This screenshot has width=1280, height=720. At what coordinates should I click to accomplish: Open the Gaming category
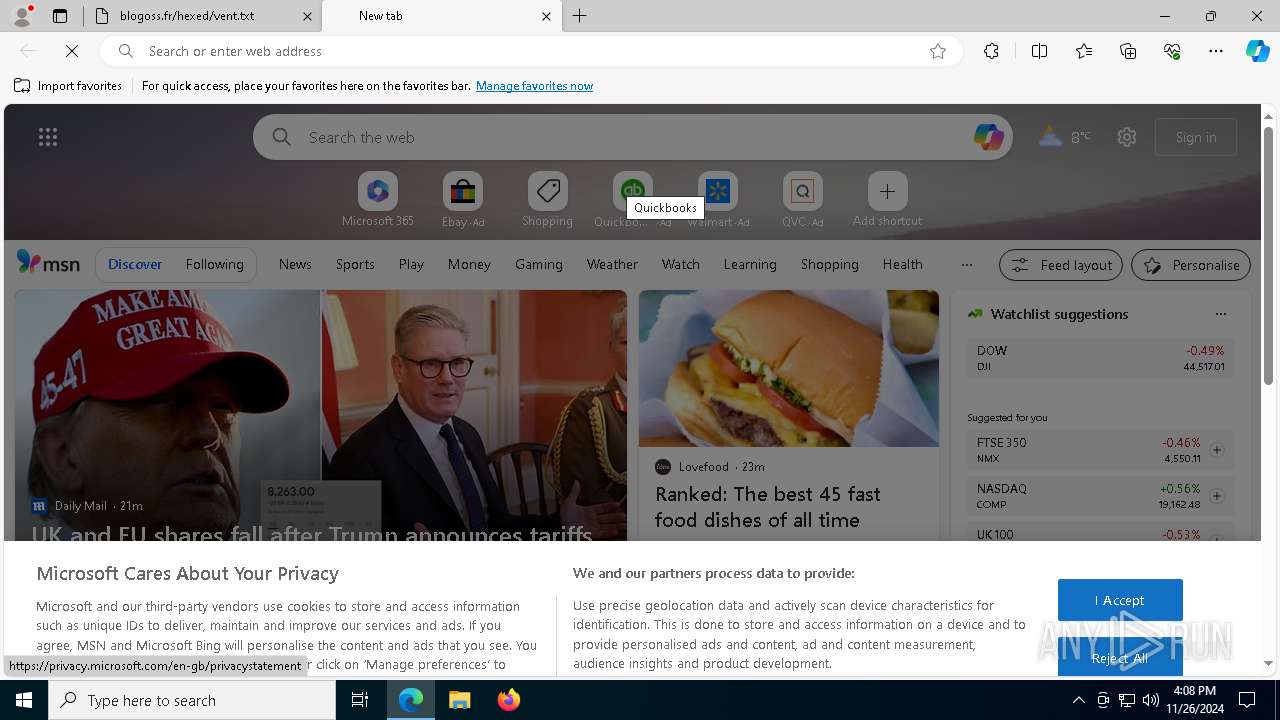click(x=539, y=264)
